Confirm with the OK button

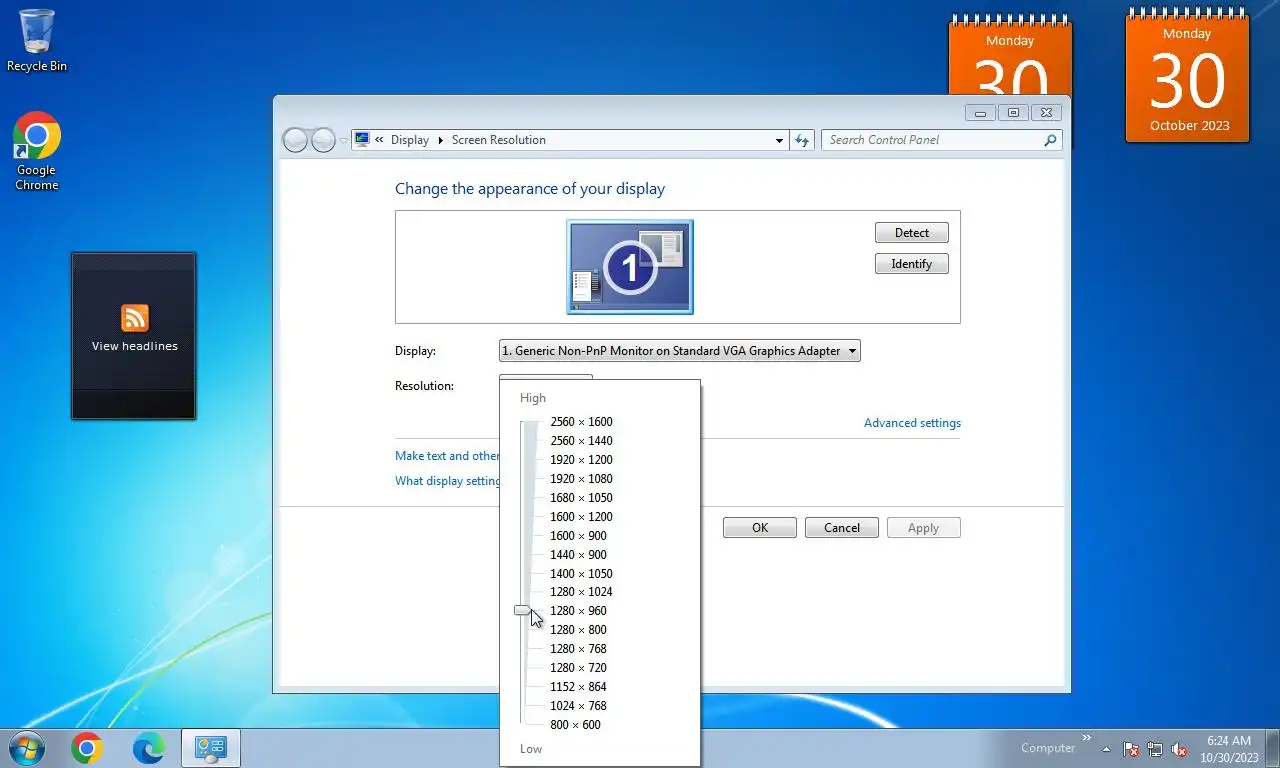tap(760, 528)
